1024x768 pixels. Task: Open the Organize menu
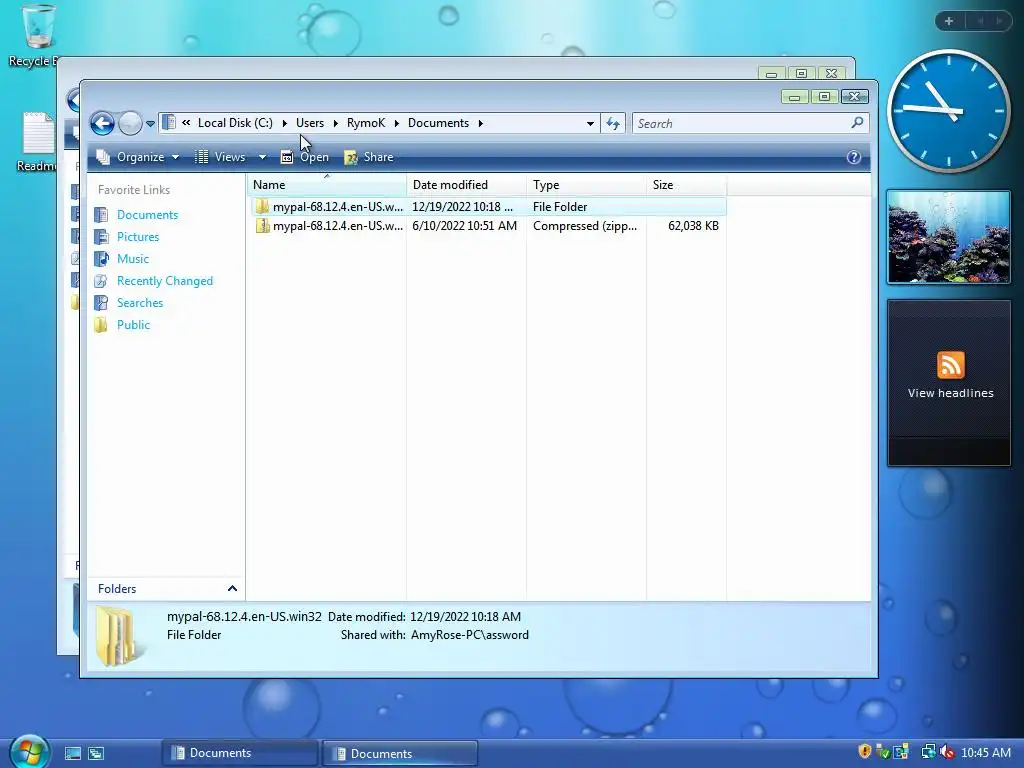tap(137, 157)
